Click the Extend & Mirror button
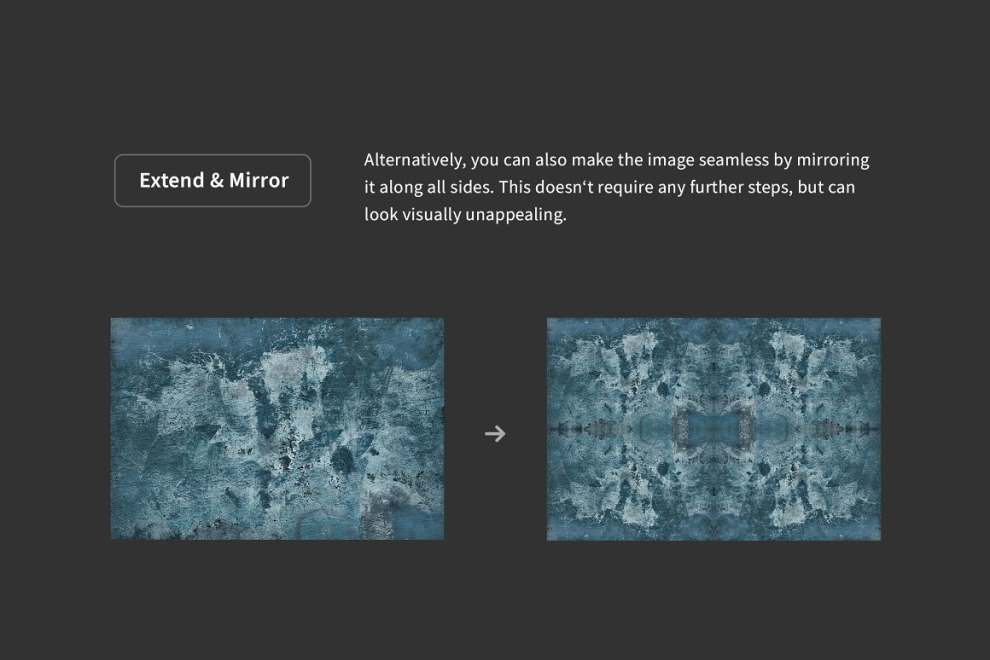The height and width of the screenshot is (660, 990). click(213, 181)
